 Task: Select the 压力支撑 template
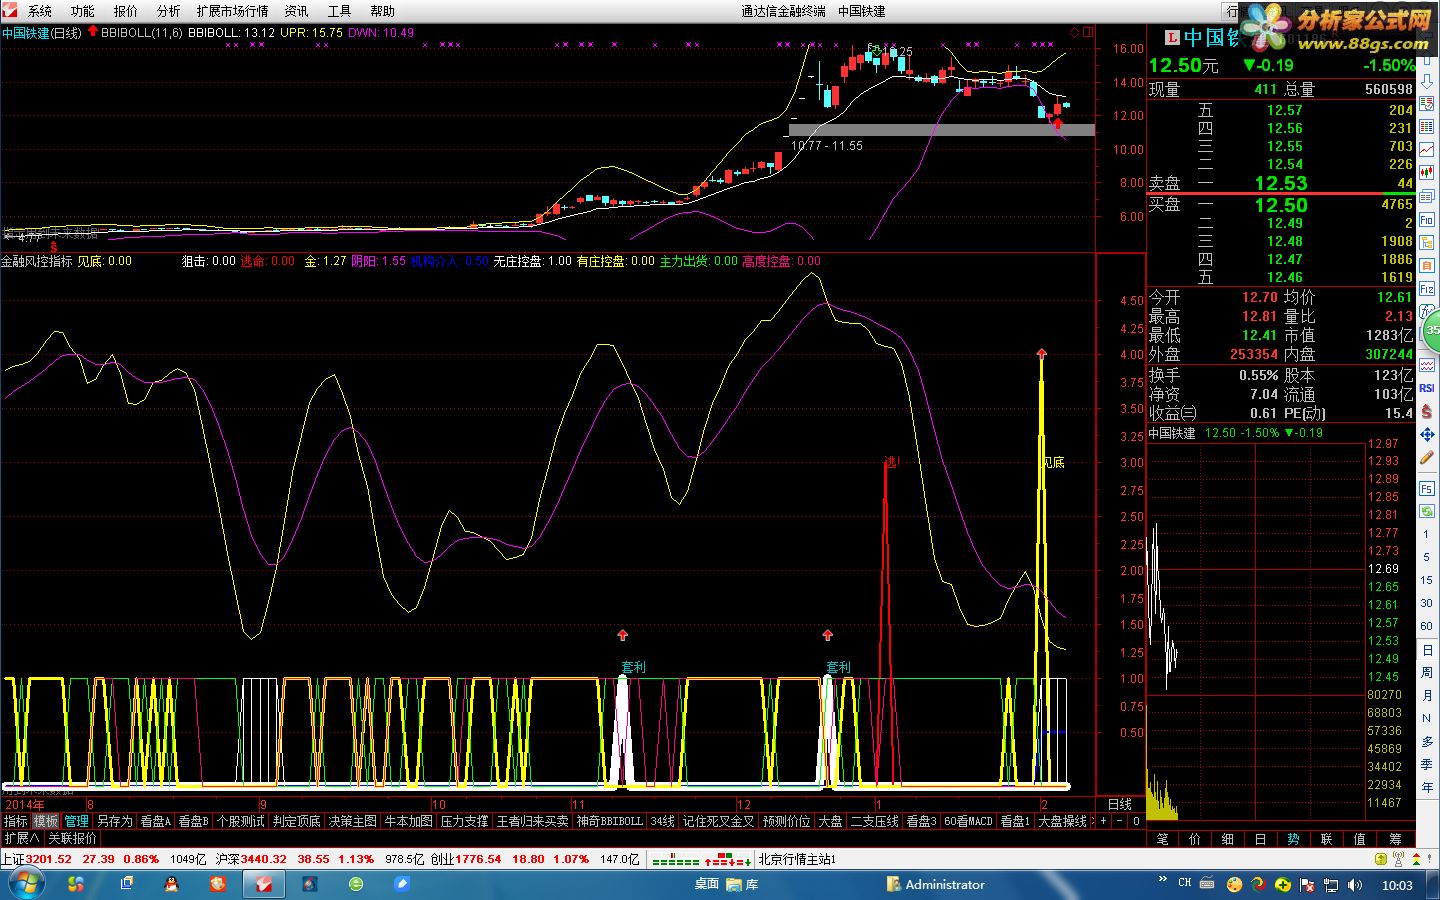click(465, 821)
